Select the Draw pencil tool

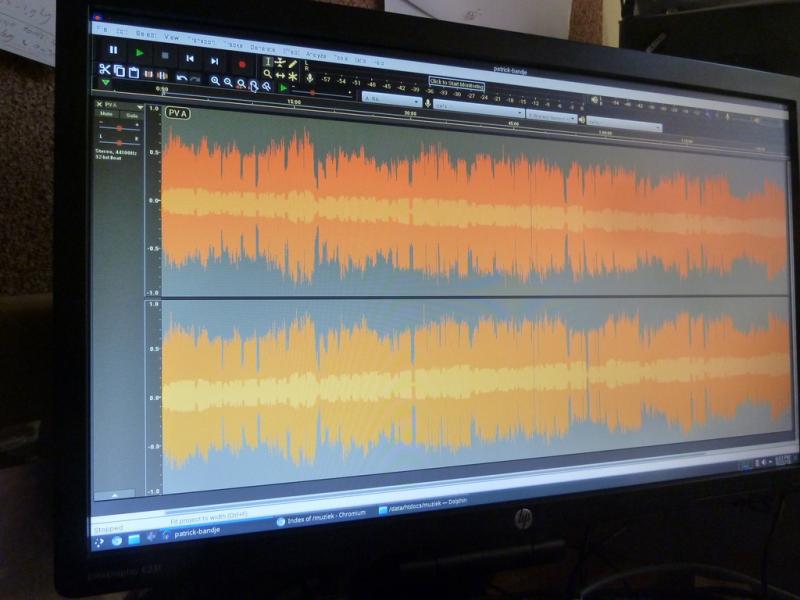click(293, 64)
